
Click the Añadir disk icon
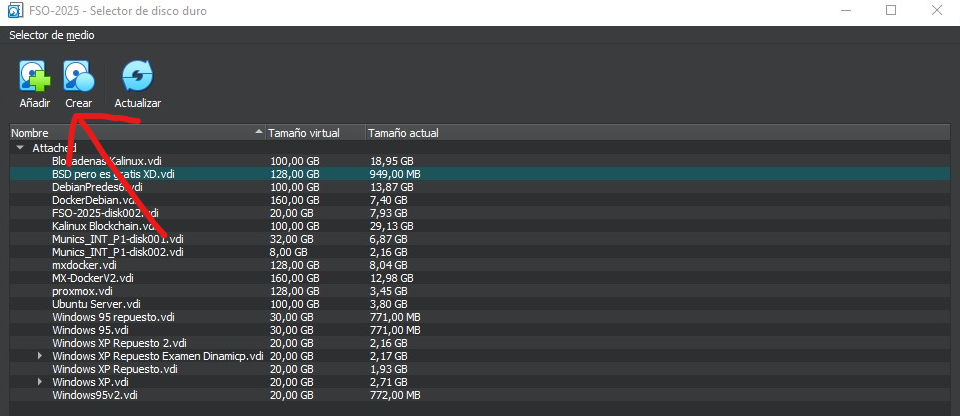[34, 78]
